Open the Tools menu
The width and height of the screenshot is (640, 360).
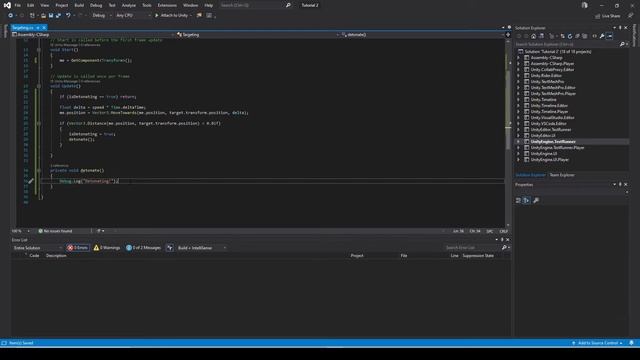click(147, 5)
